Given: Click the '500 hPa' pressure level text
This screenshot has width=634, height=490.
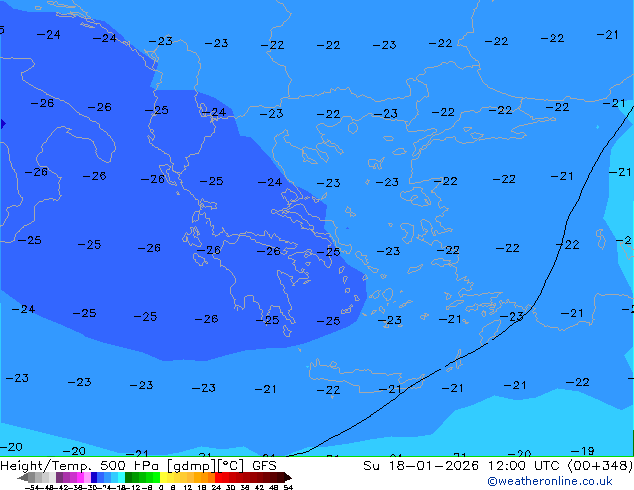Looking at the screenshot, I should click(129, 465).
